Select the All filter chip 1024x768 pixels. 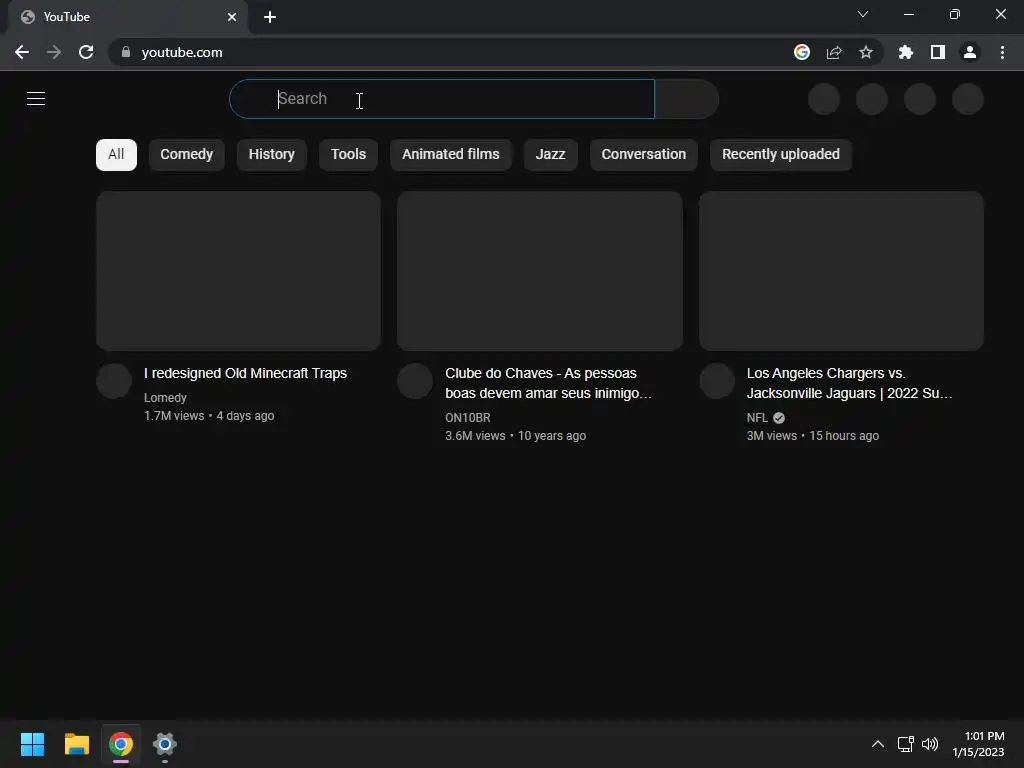pos(116,155)
